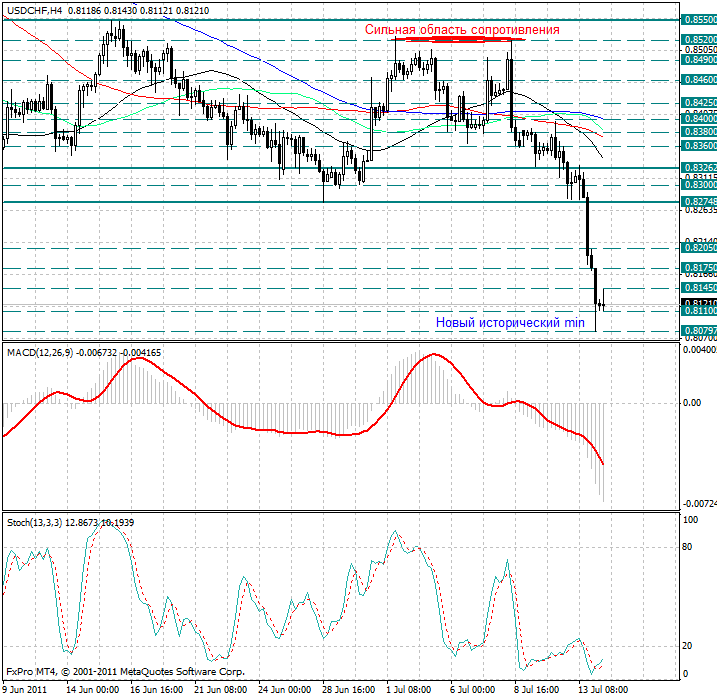Click the current price 0.8121 marker
Screen dimensions: 717x697
click(x=698, y=302)
